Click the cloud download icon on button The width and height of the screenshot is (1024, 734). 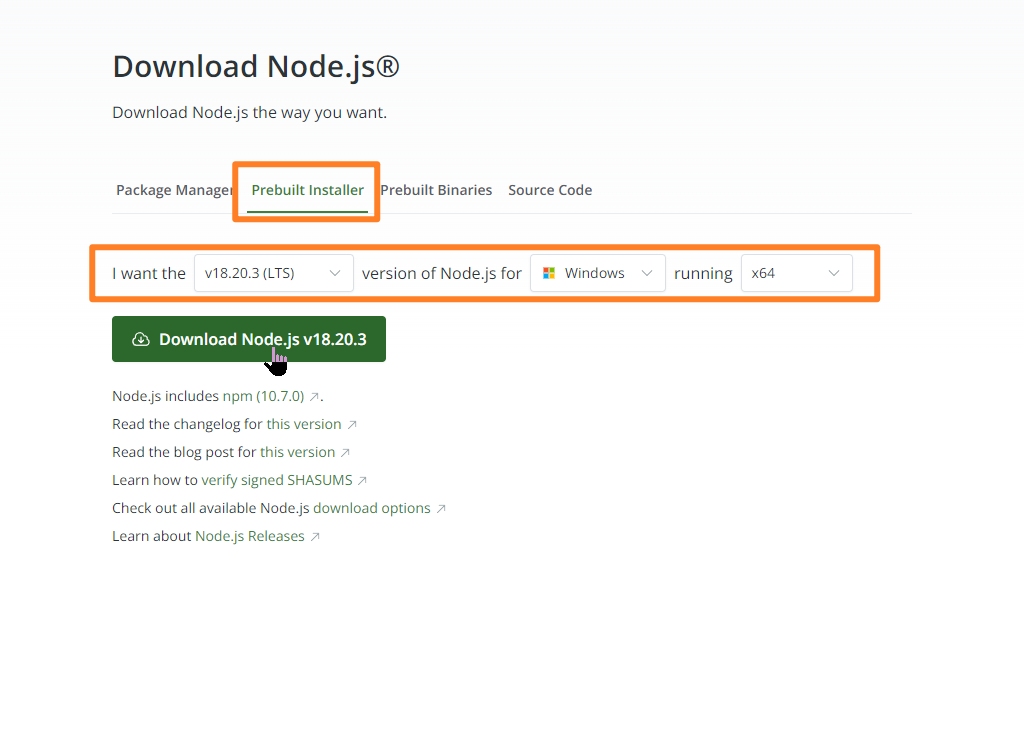click(x=140, y=339)
